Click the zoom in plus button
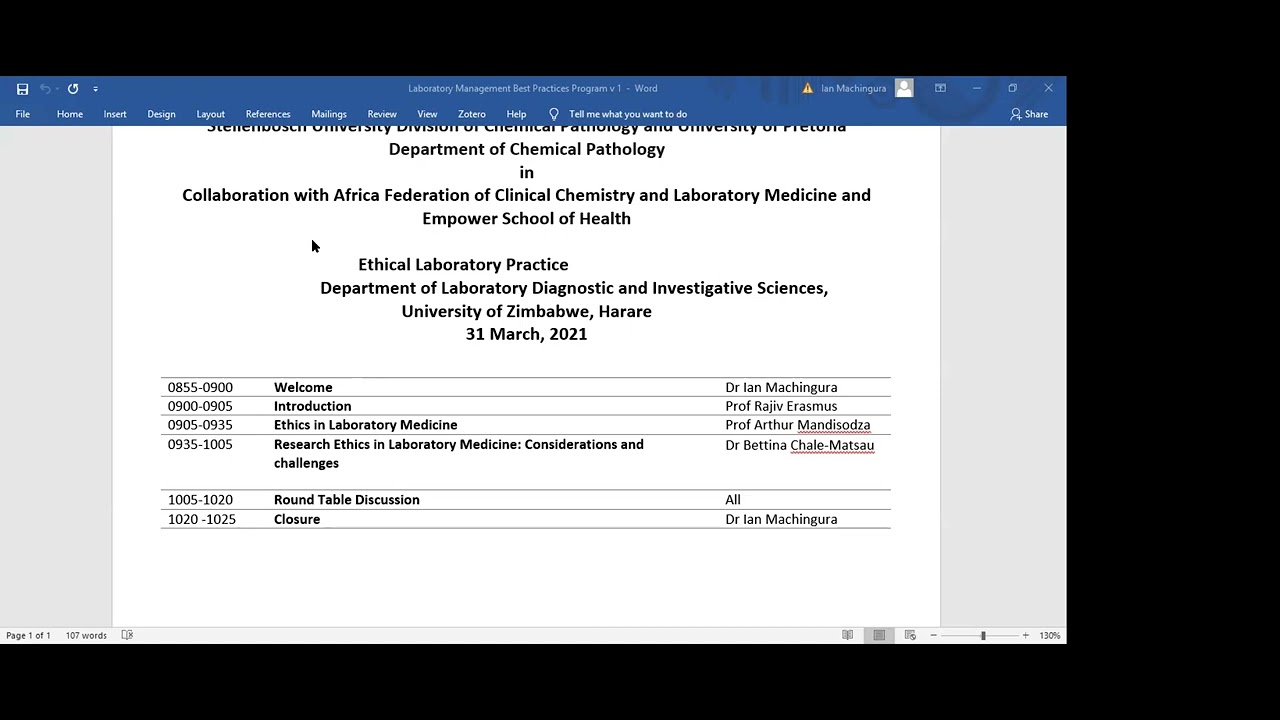The image size is (1280, 720). tap(1025, 636)
